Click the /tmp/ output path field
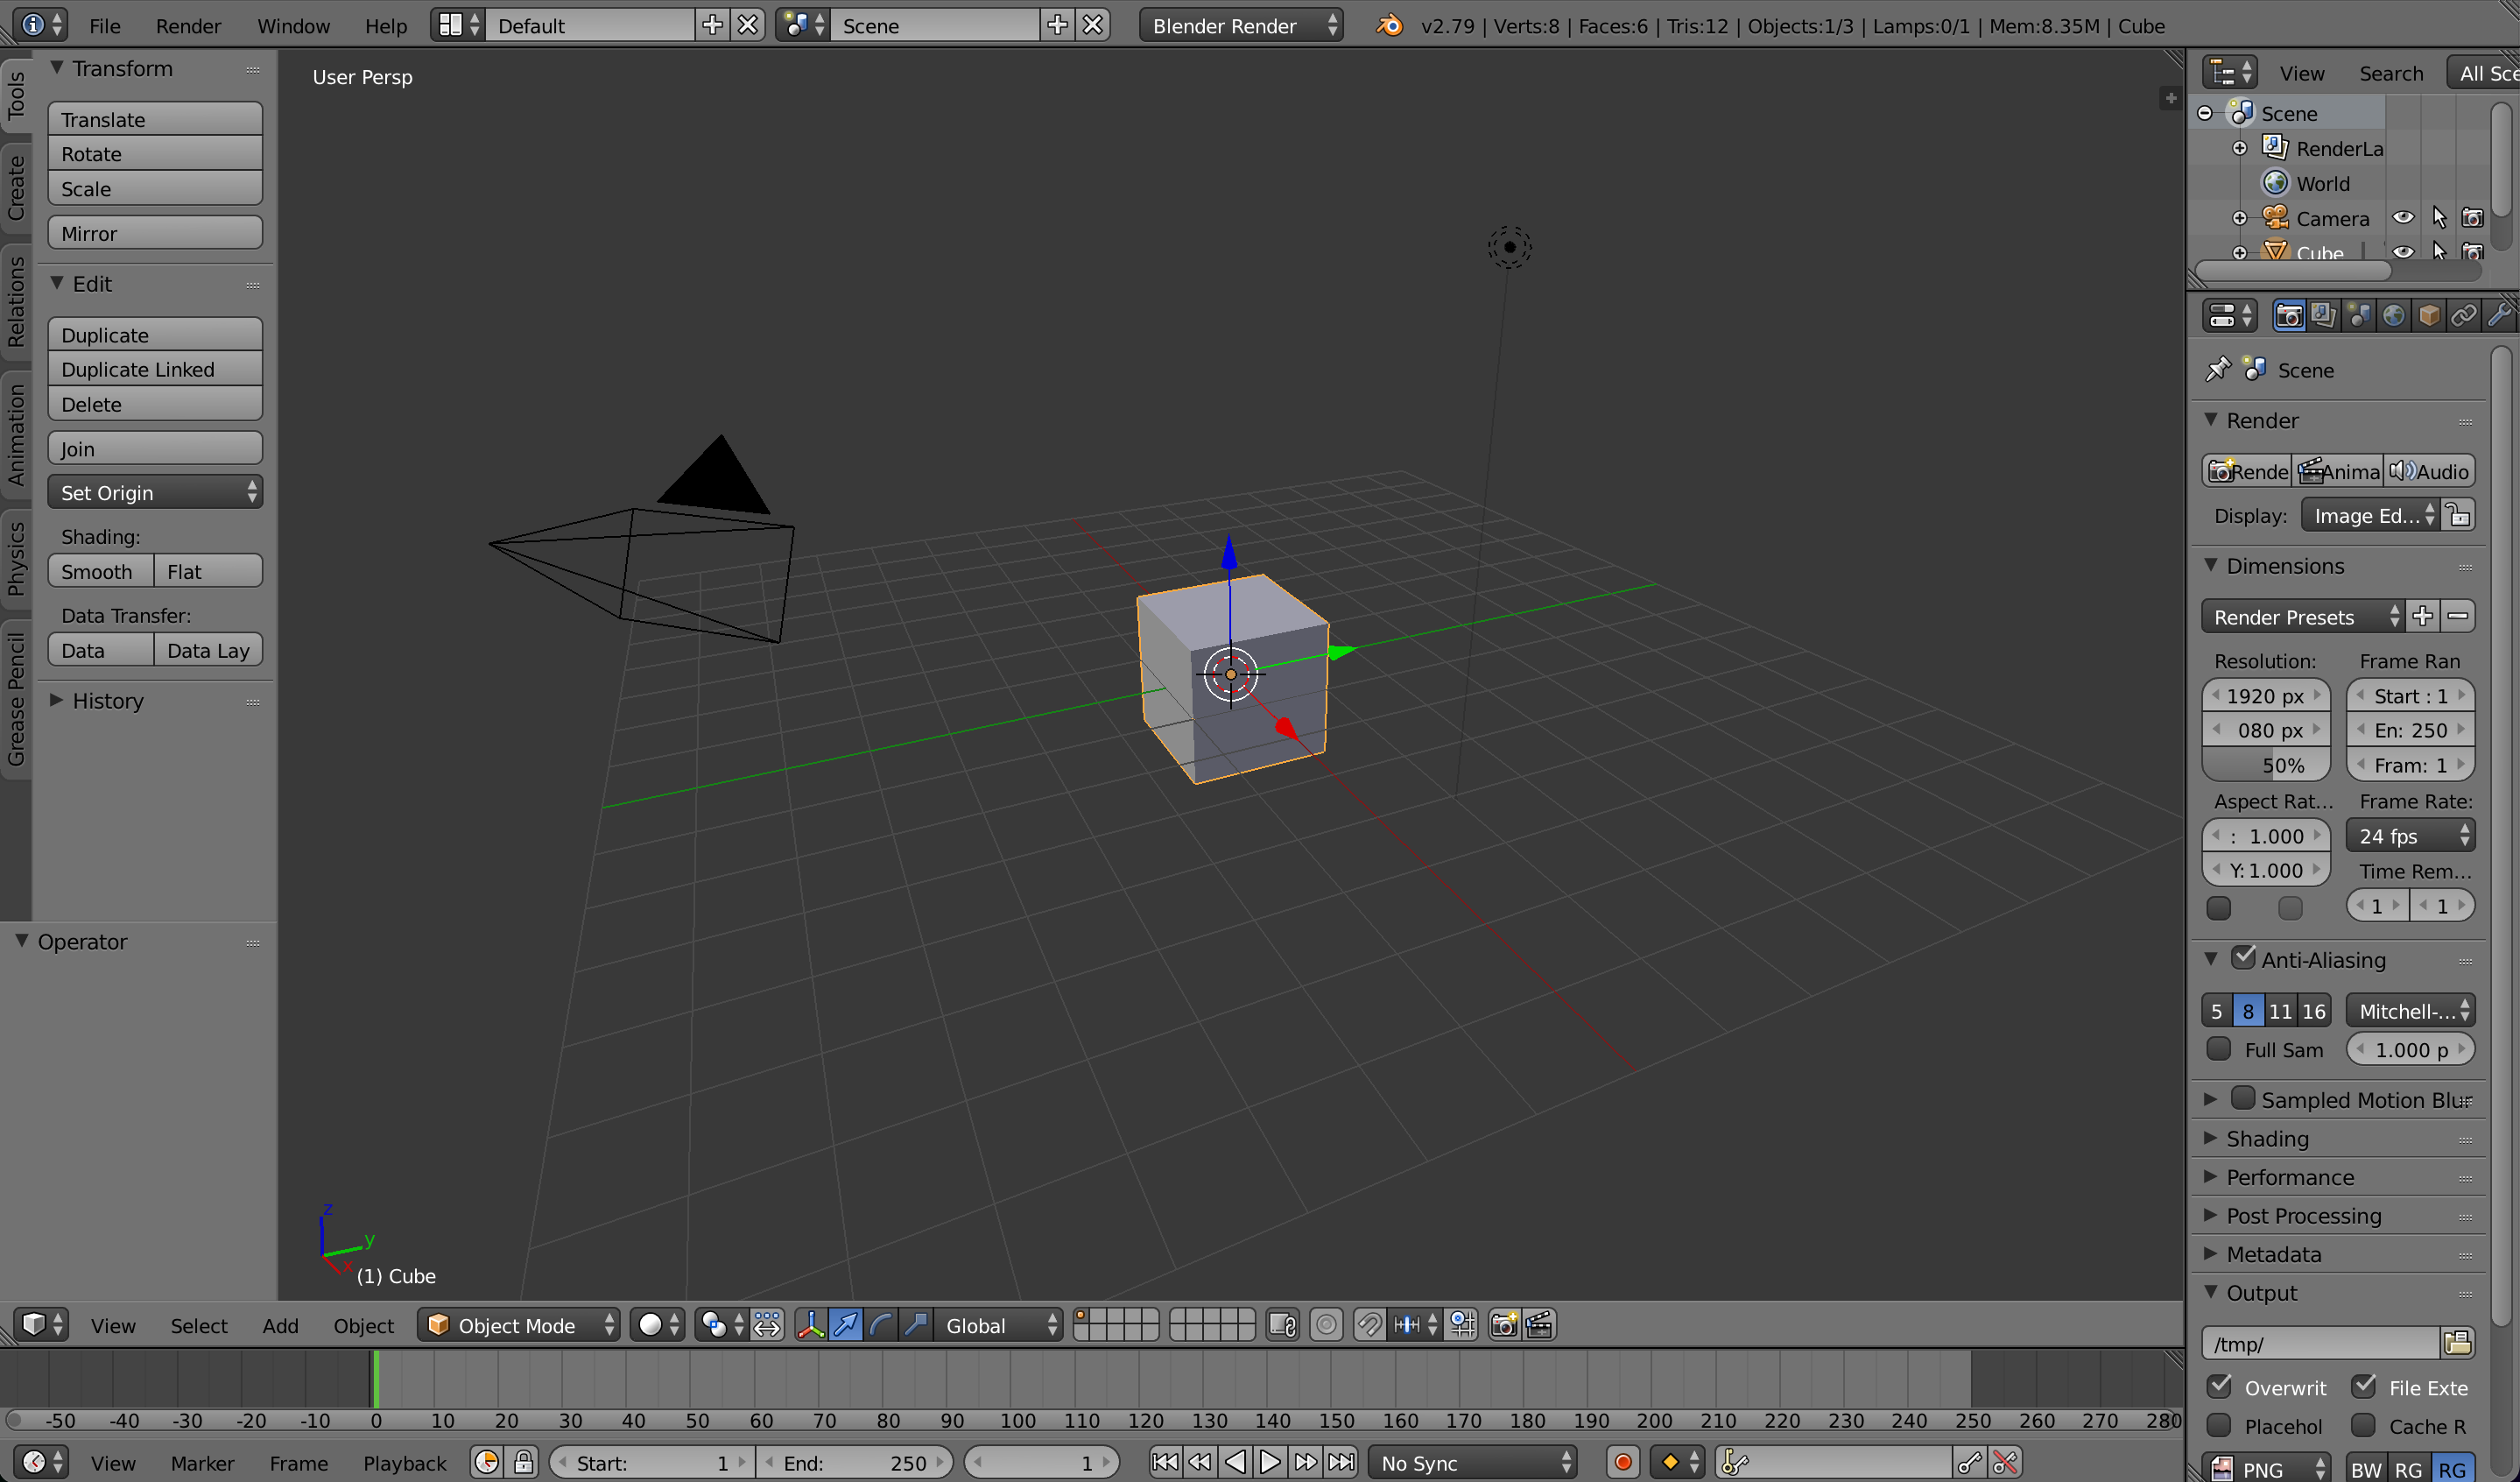Image resolution: width=2520 pixels, height=1482 pixels. click(2319, 1343)
